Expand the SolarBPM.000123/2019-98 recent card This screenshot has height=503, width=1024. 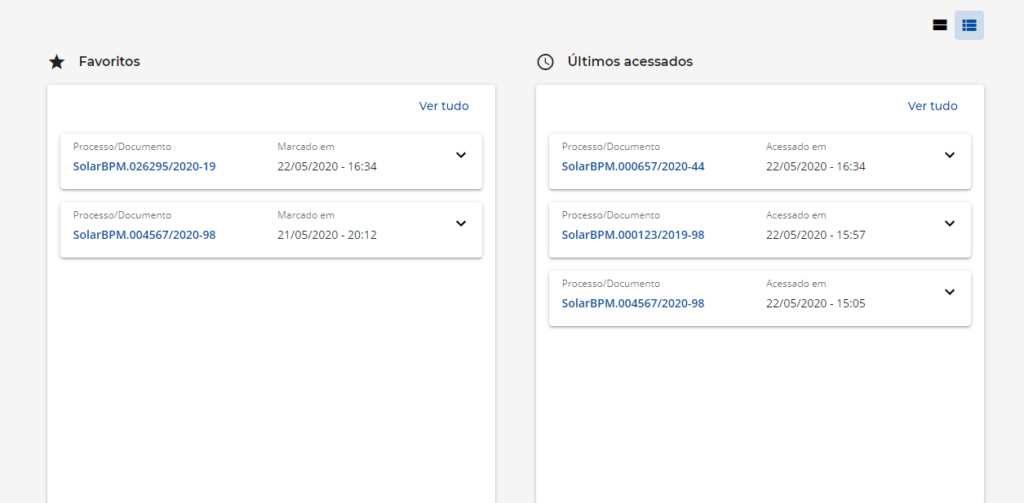point(950,223)
